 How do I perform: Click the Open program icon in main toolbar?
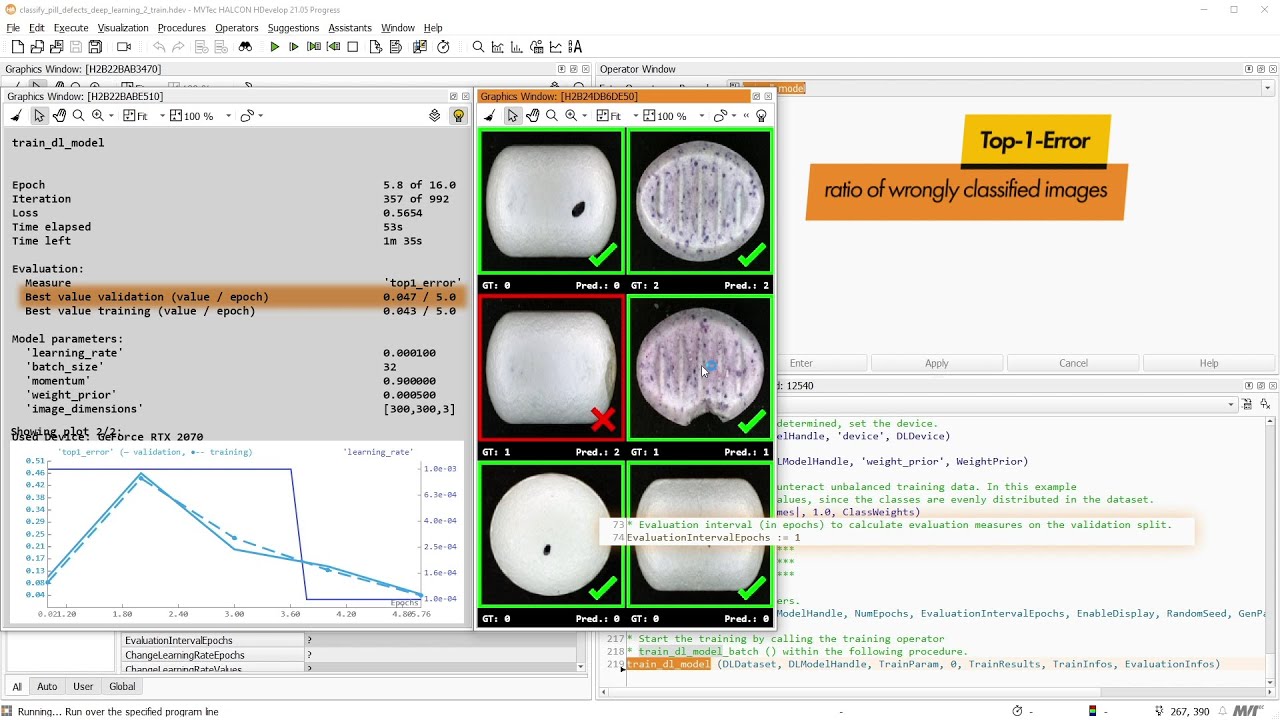click(x=37, y=47)
